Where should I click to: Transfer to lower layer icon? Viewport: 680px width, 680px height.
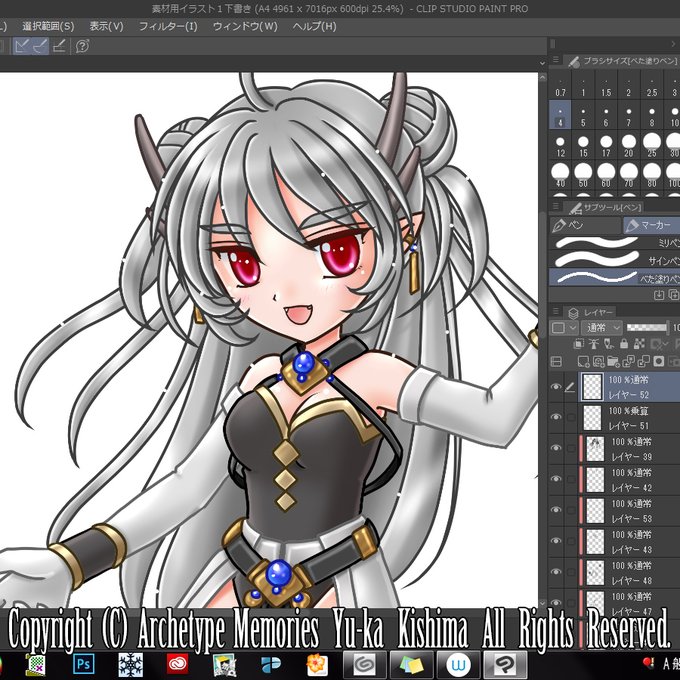pyautogui.click(x=628, y=361)
